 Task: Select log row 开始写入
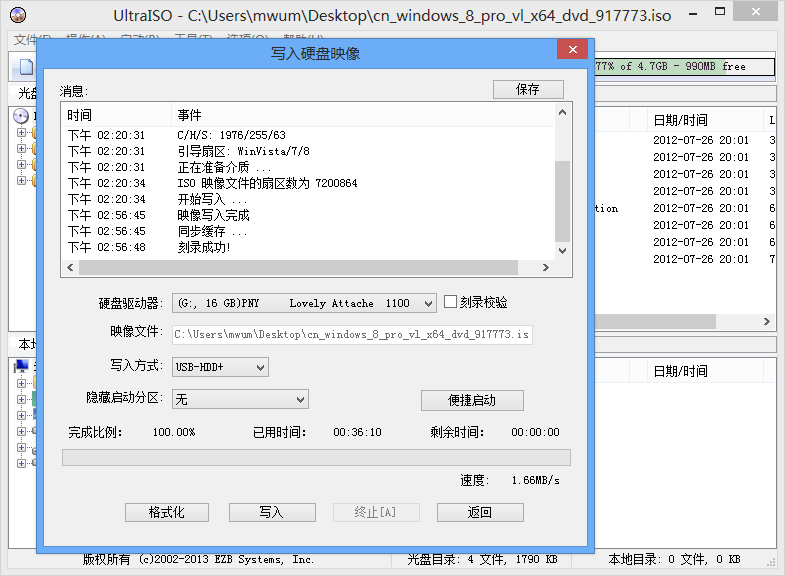[x=308, y=199]
